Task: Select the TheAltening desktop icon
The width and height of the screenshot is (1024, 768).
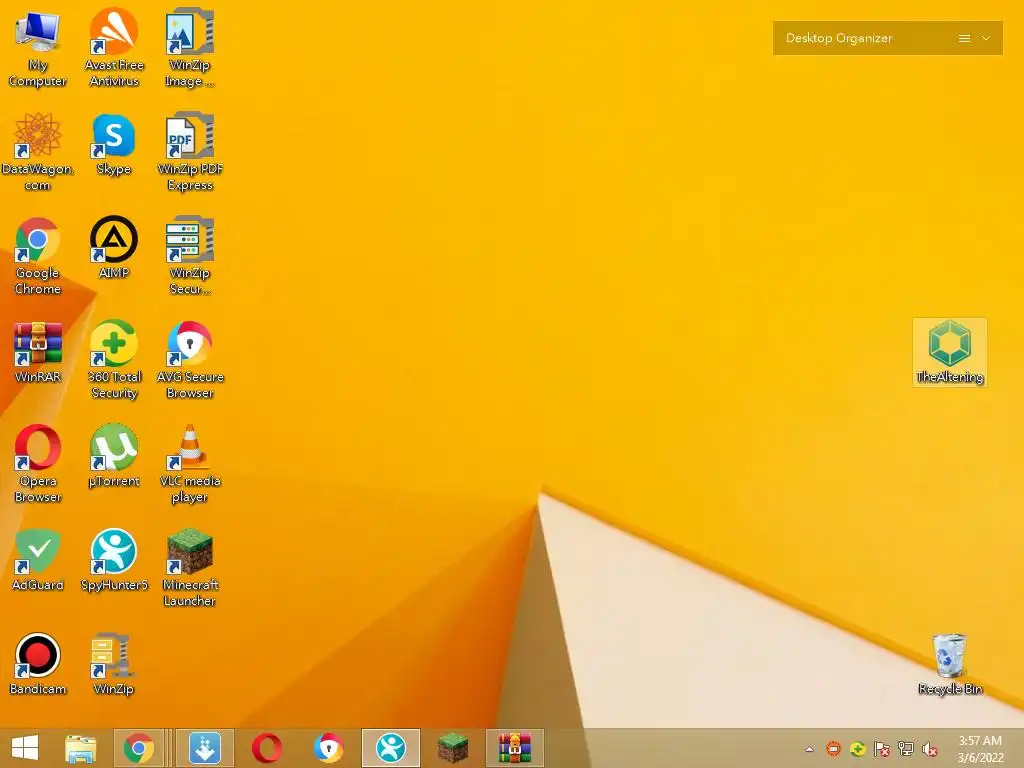Action: coord(950,352)
